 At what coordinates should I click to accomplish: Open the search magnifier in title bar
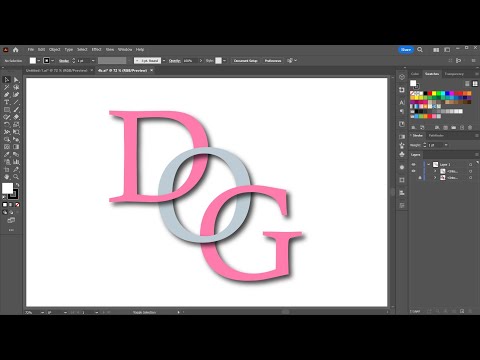click(x=420, y=50)
